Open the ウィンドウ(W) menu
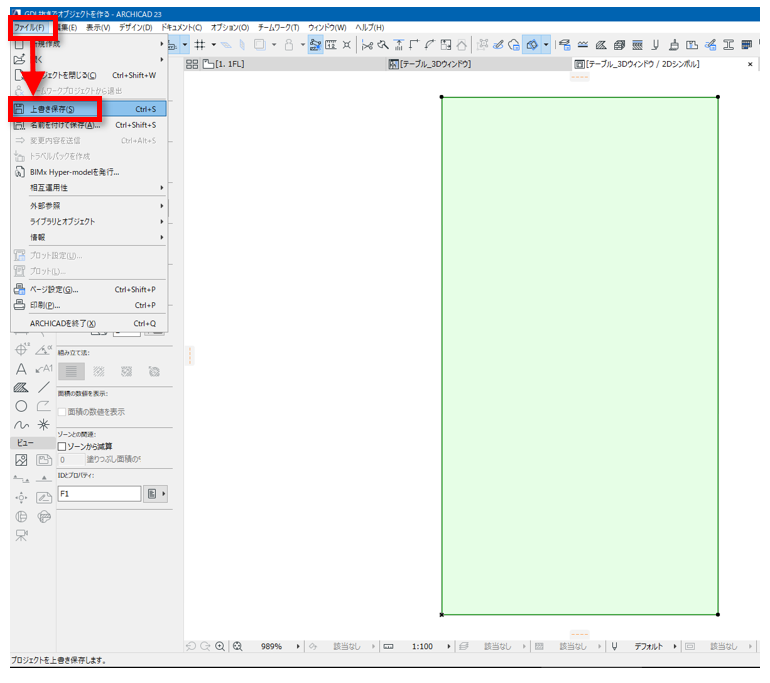770x683 pixels. click(x=327, y=27)
